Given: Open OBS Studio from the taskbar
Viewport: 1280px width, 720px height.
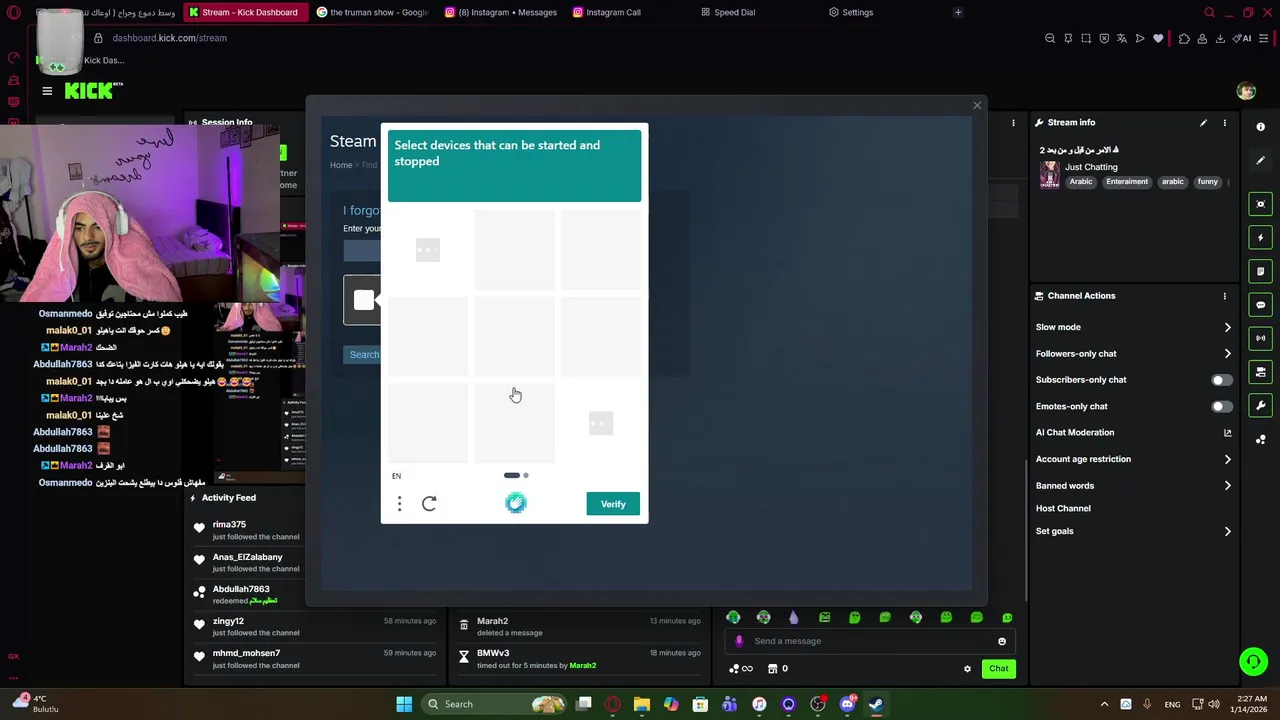Looking at the screenshot, I should [818, 704].
